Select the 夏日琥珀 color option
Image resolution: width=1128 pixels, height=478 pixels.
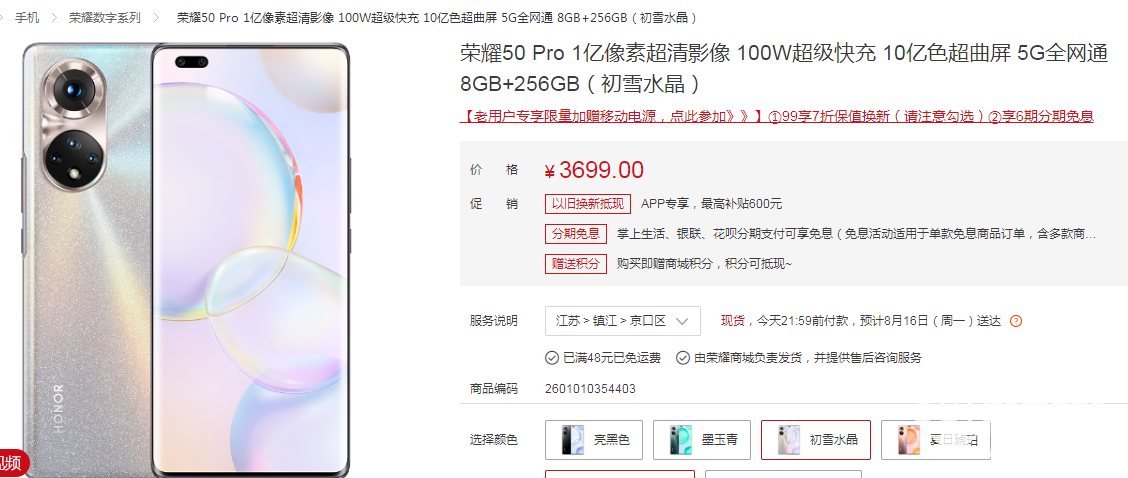(935, 440)
